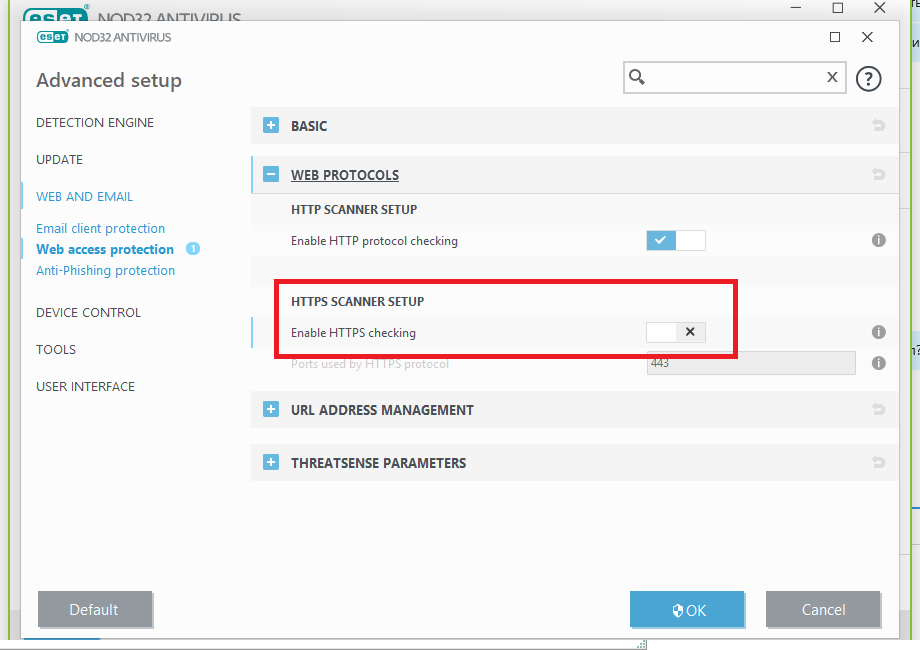Viewport: 920px width, 650px height.
Task: Enable HTTPS checking toggle
Action: click(676, 333)
